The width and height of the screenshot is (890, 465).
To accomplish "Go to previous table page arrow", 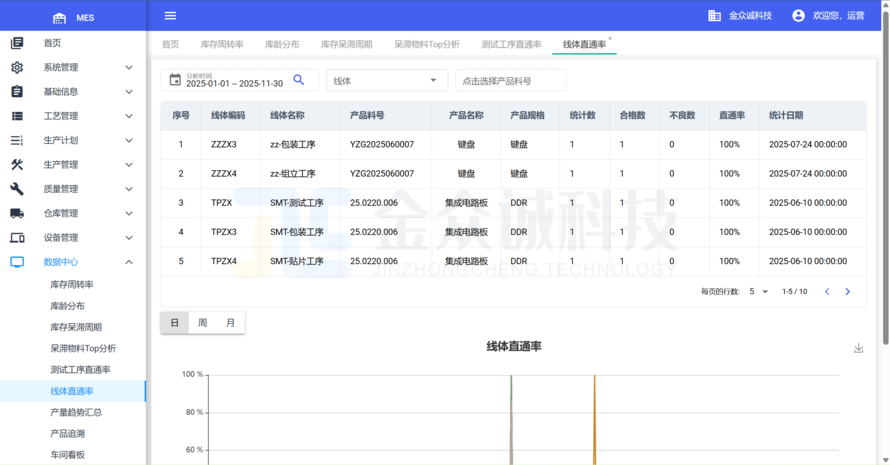I will click(x=827, y=292).
